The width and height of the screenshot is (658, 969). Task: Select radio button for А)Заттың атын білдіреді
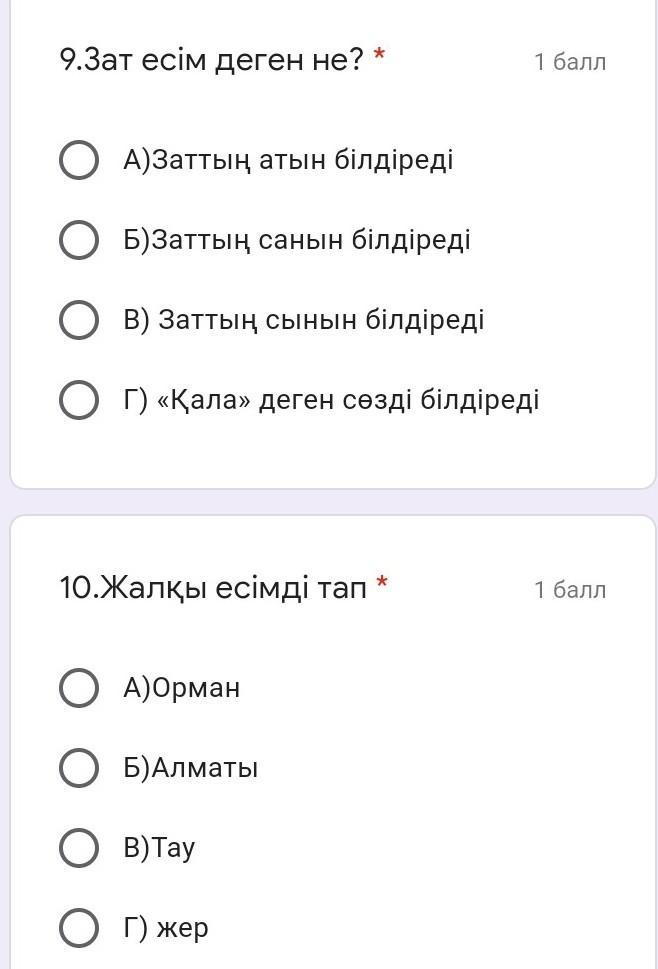[79, 160]
